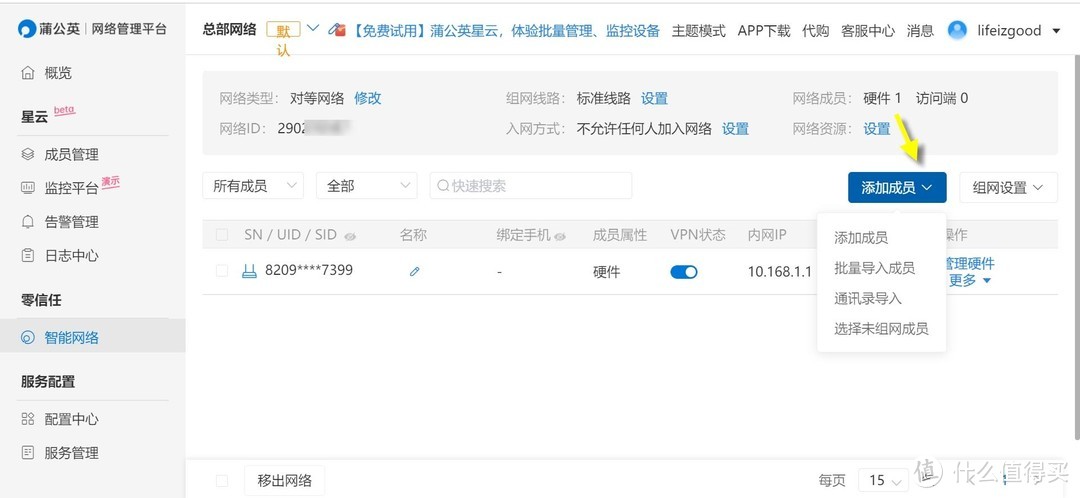Image resolution: width=1080 pixels, height=498 pixels.
Task: Click the 免费试用 蒲公英星云 promo link
Action: pyautogui.click(x=506, y=31)
